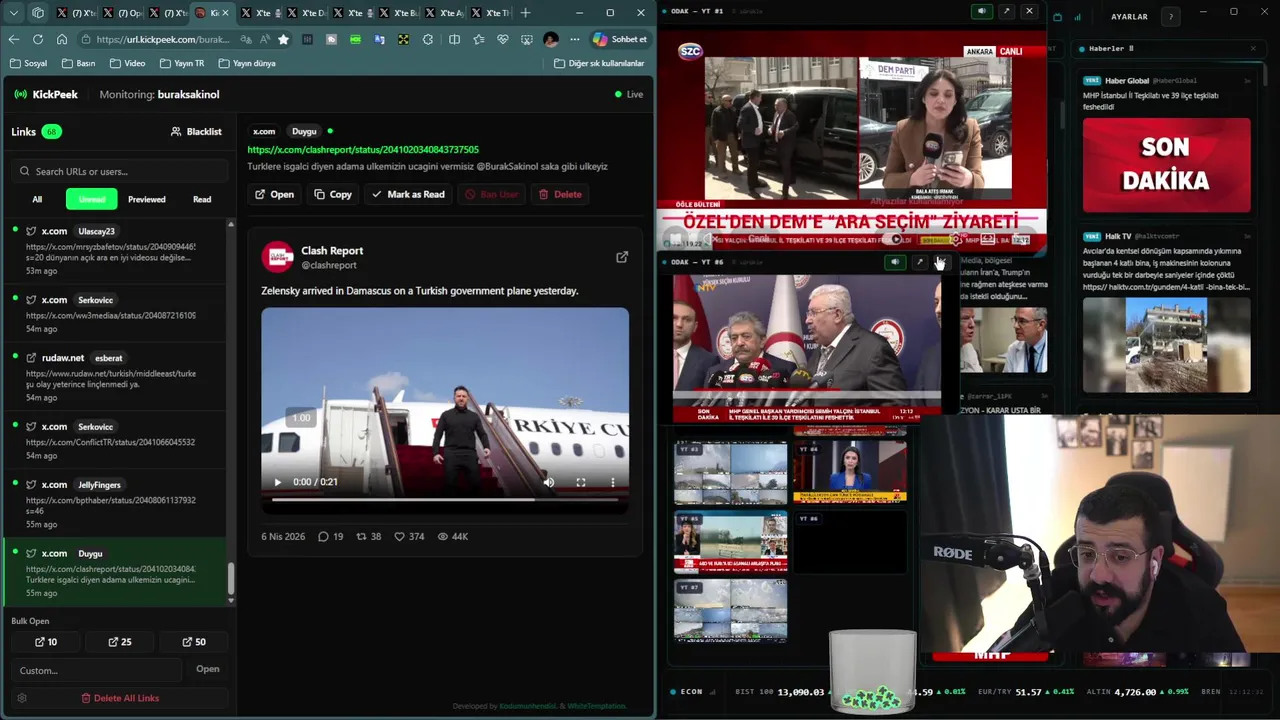Open Clash Report post in external window
The height and width of the screenshot is (720, 1280).
pos(622,257)
